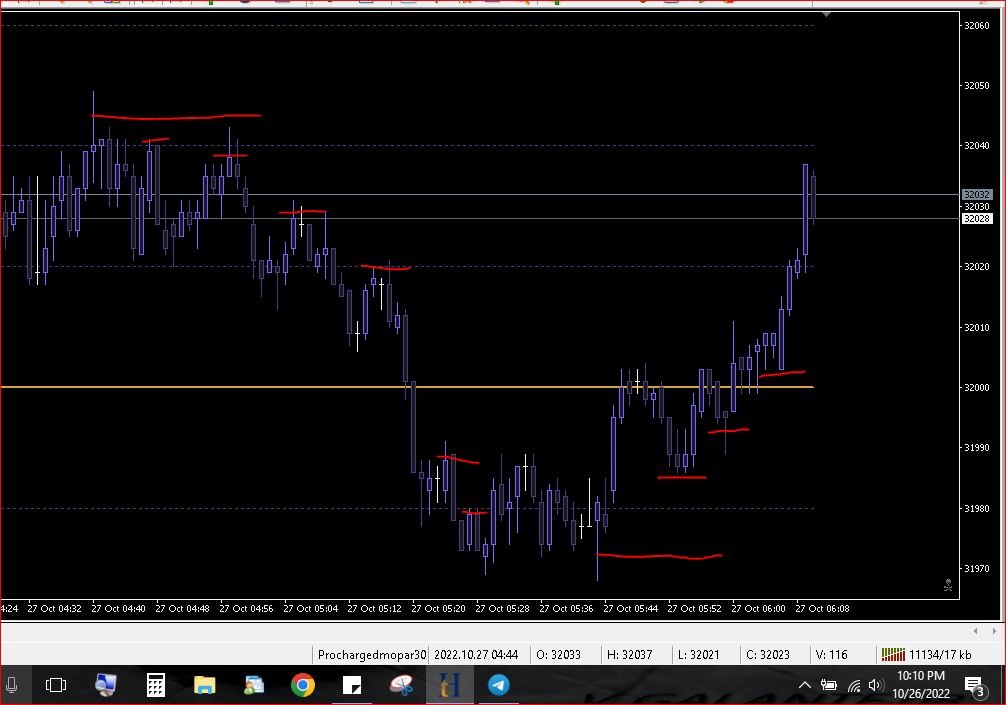Click the L: 32021 low price entry
The height and width of the screenshot is (705, 1006).
699,655
